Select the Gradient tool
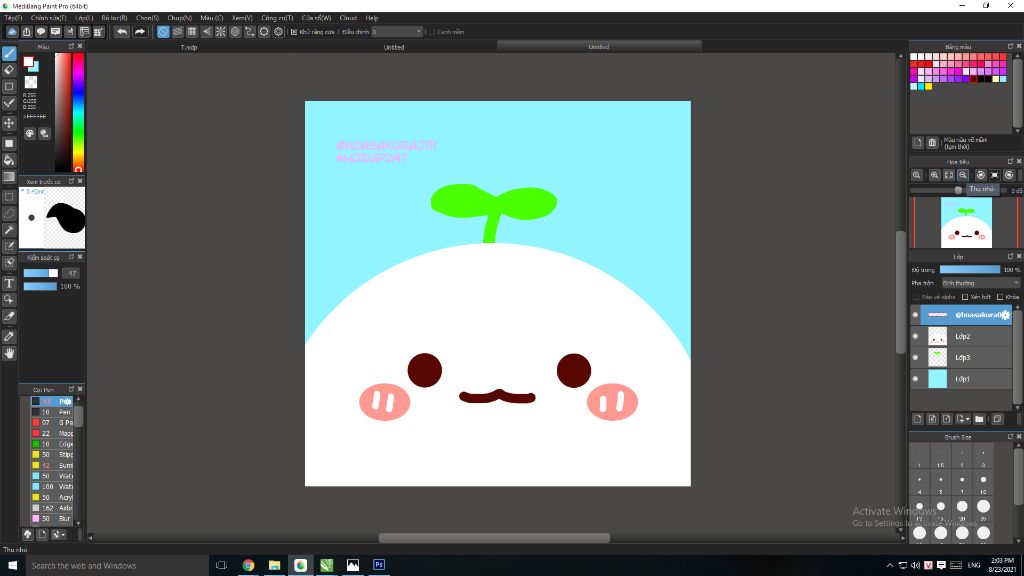Viewport: 1024px width, 576px height. coord(9,176)
